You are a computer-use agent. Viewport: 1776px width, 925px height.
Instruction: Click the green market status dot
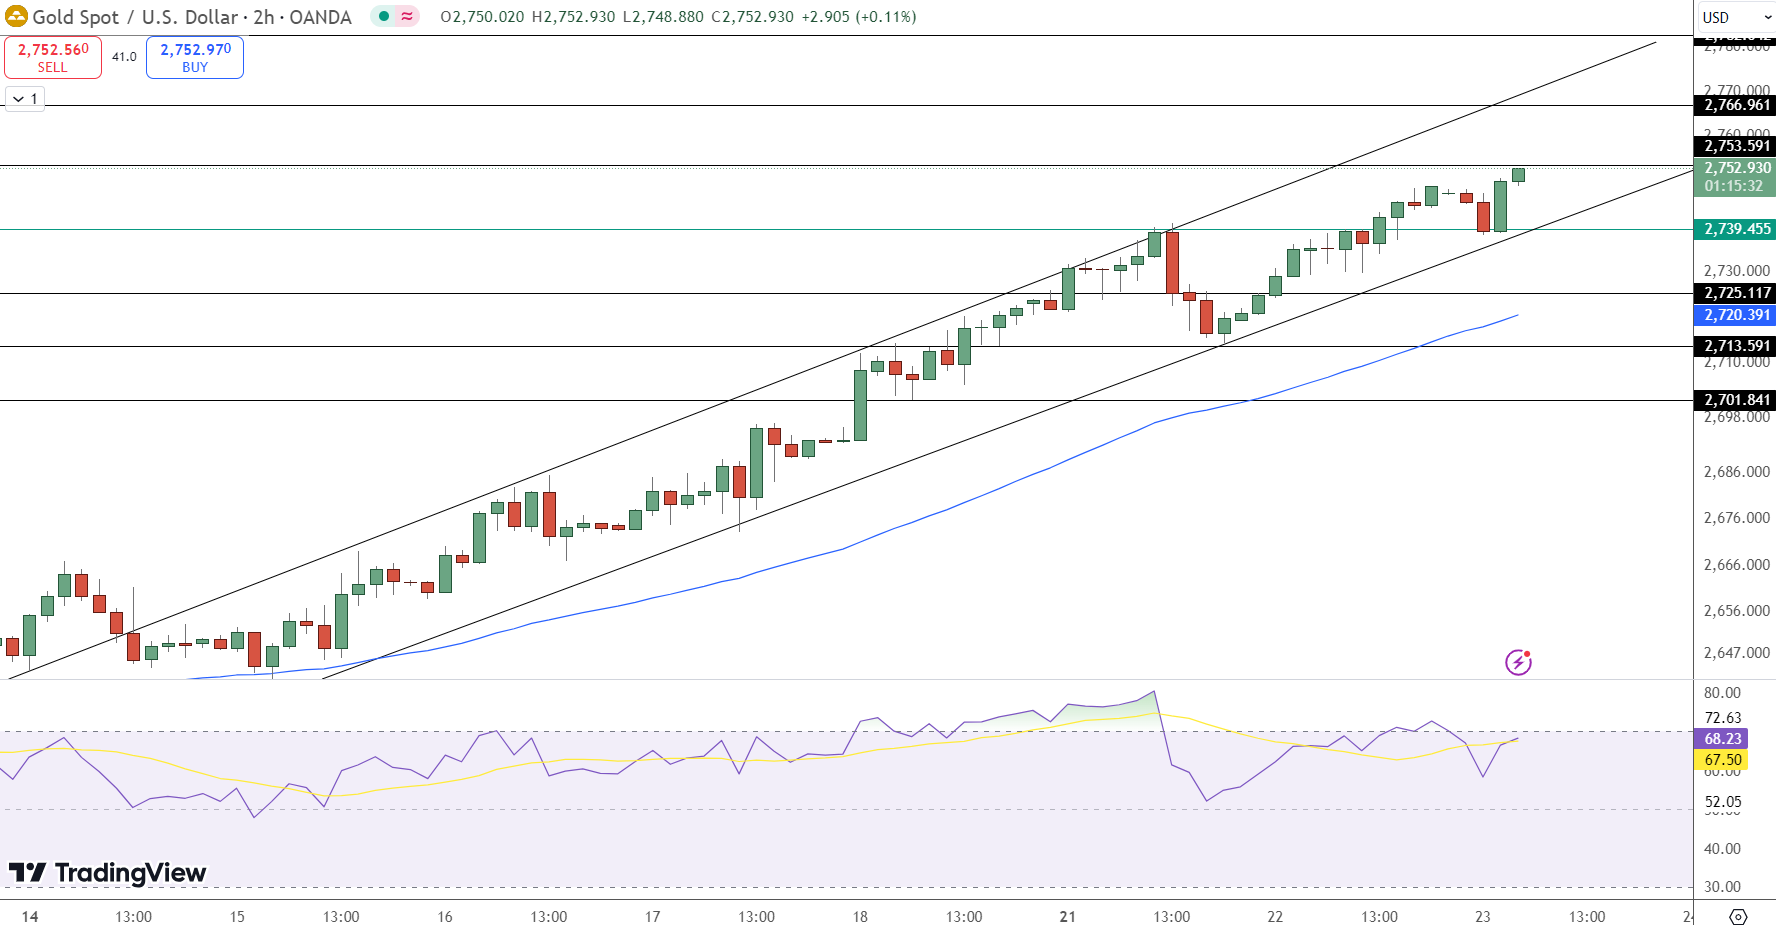384,16
